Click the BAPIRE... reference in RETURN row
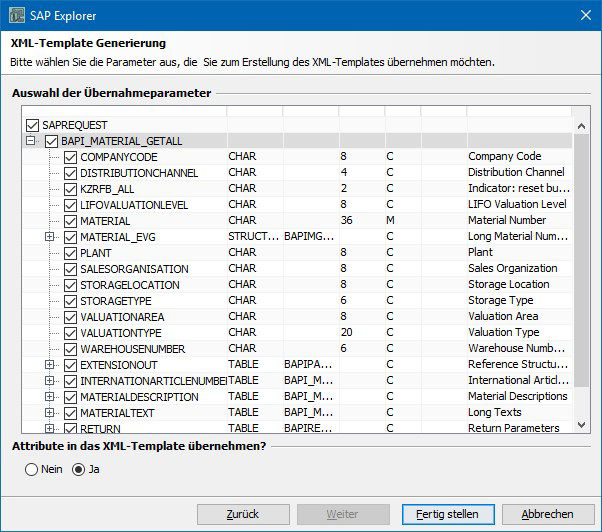 point(308,428)
